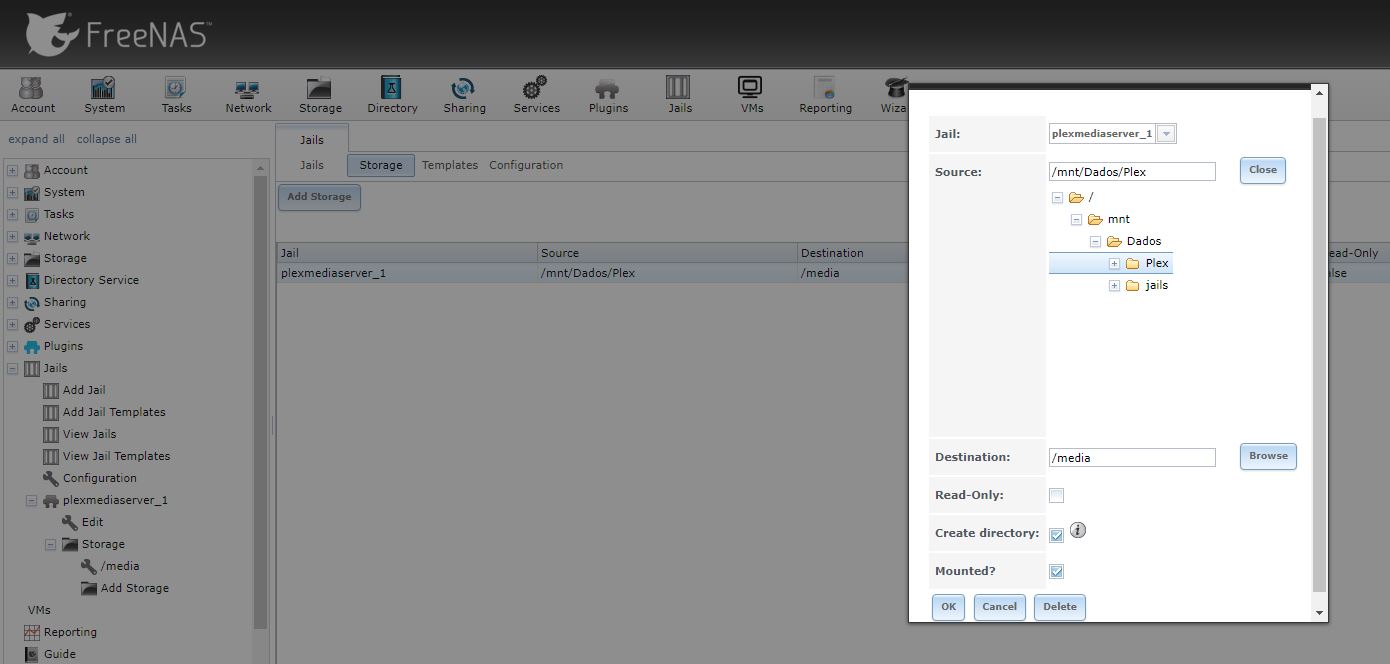Collapse Storage node under plexmediaserver_1
This screenshot has width=1390, height=664.
click(51, 544)
